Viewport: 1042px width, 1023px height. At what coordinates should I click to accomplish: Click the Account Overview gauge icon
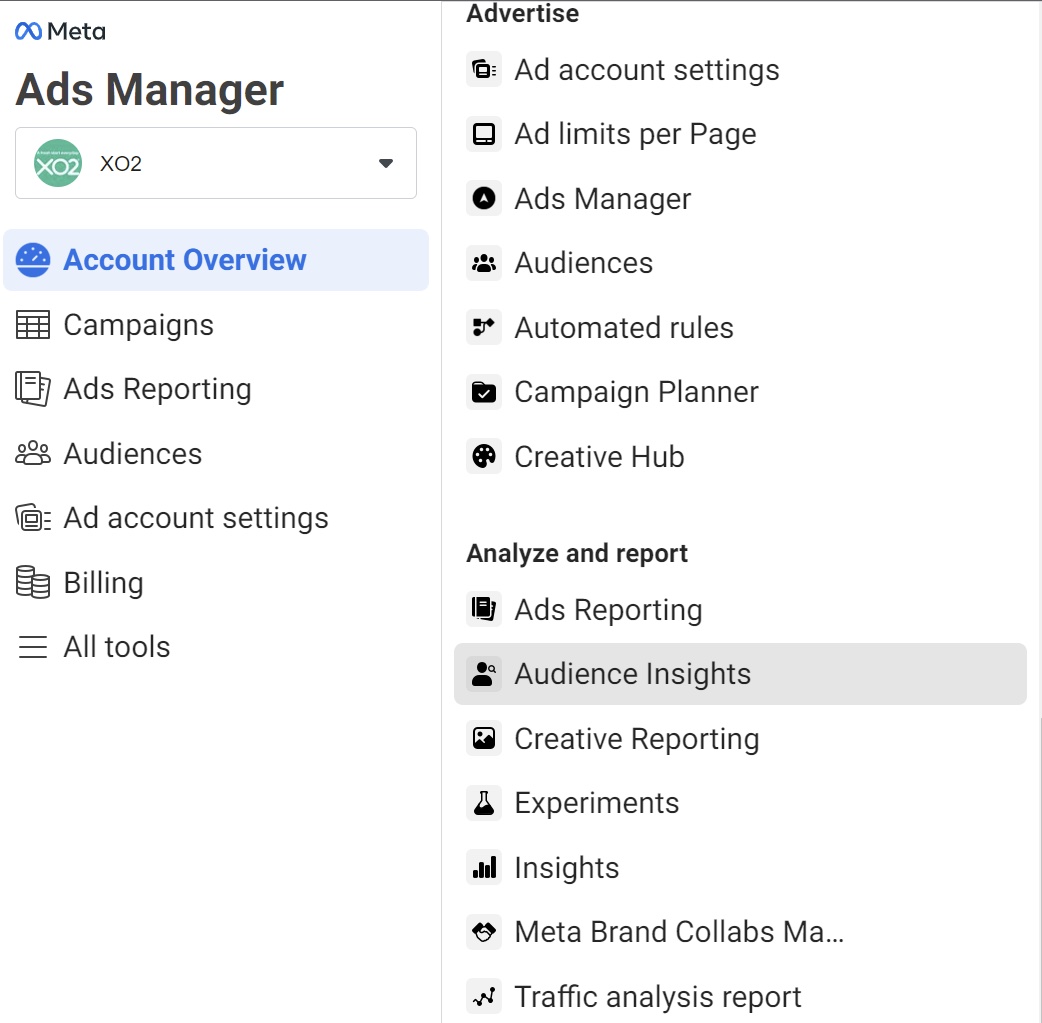click(33, 260)
